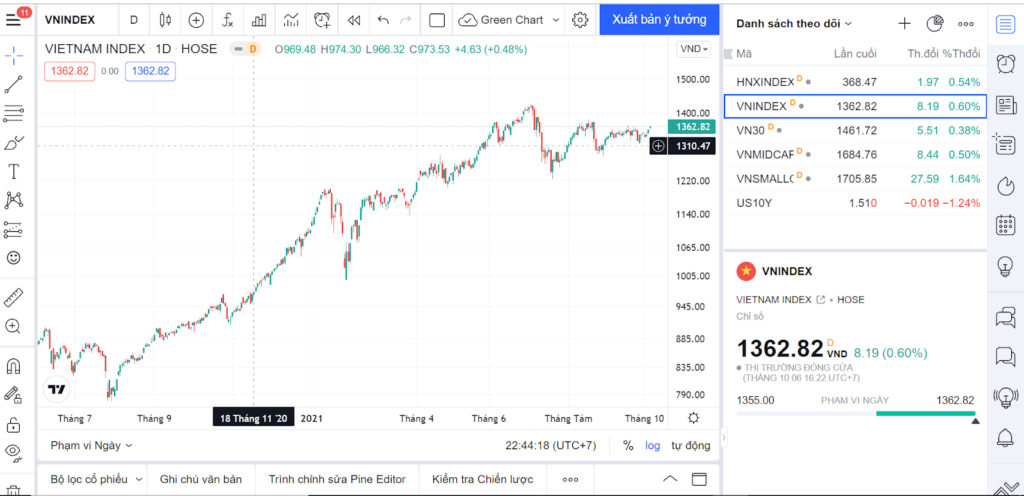Toggle stay in drawing mode

[x=14, y=395]
